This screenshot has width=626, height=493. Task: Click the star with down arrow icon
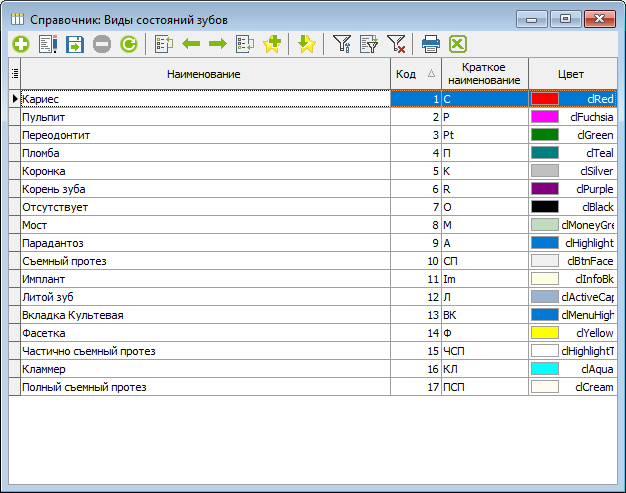tap(307, 44)
